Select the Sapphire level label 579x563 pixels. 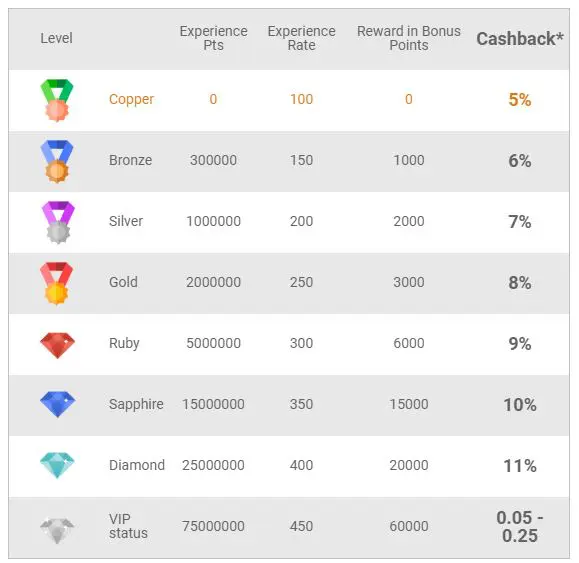pos(136,404)
